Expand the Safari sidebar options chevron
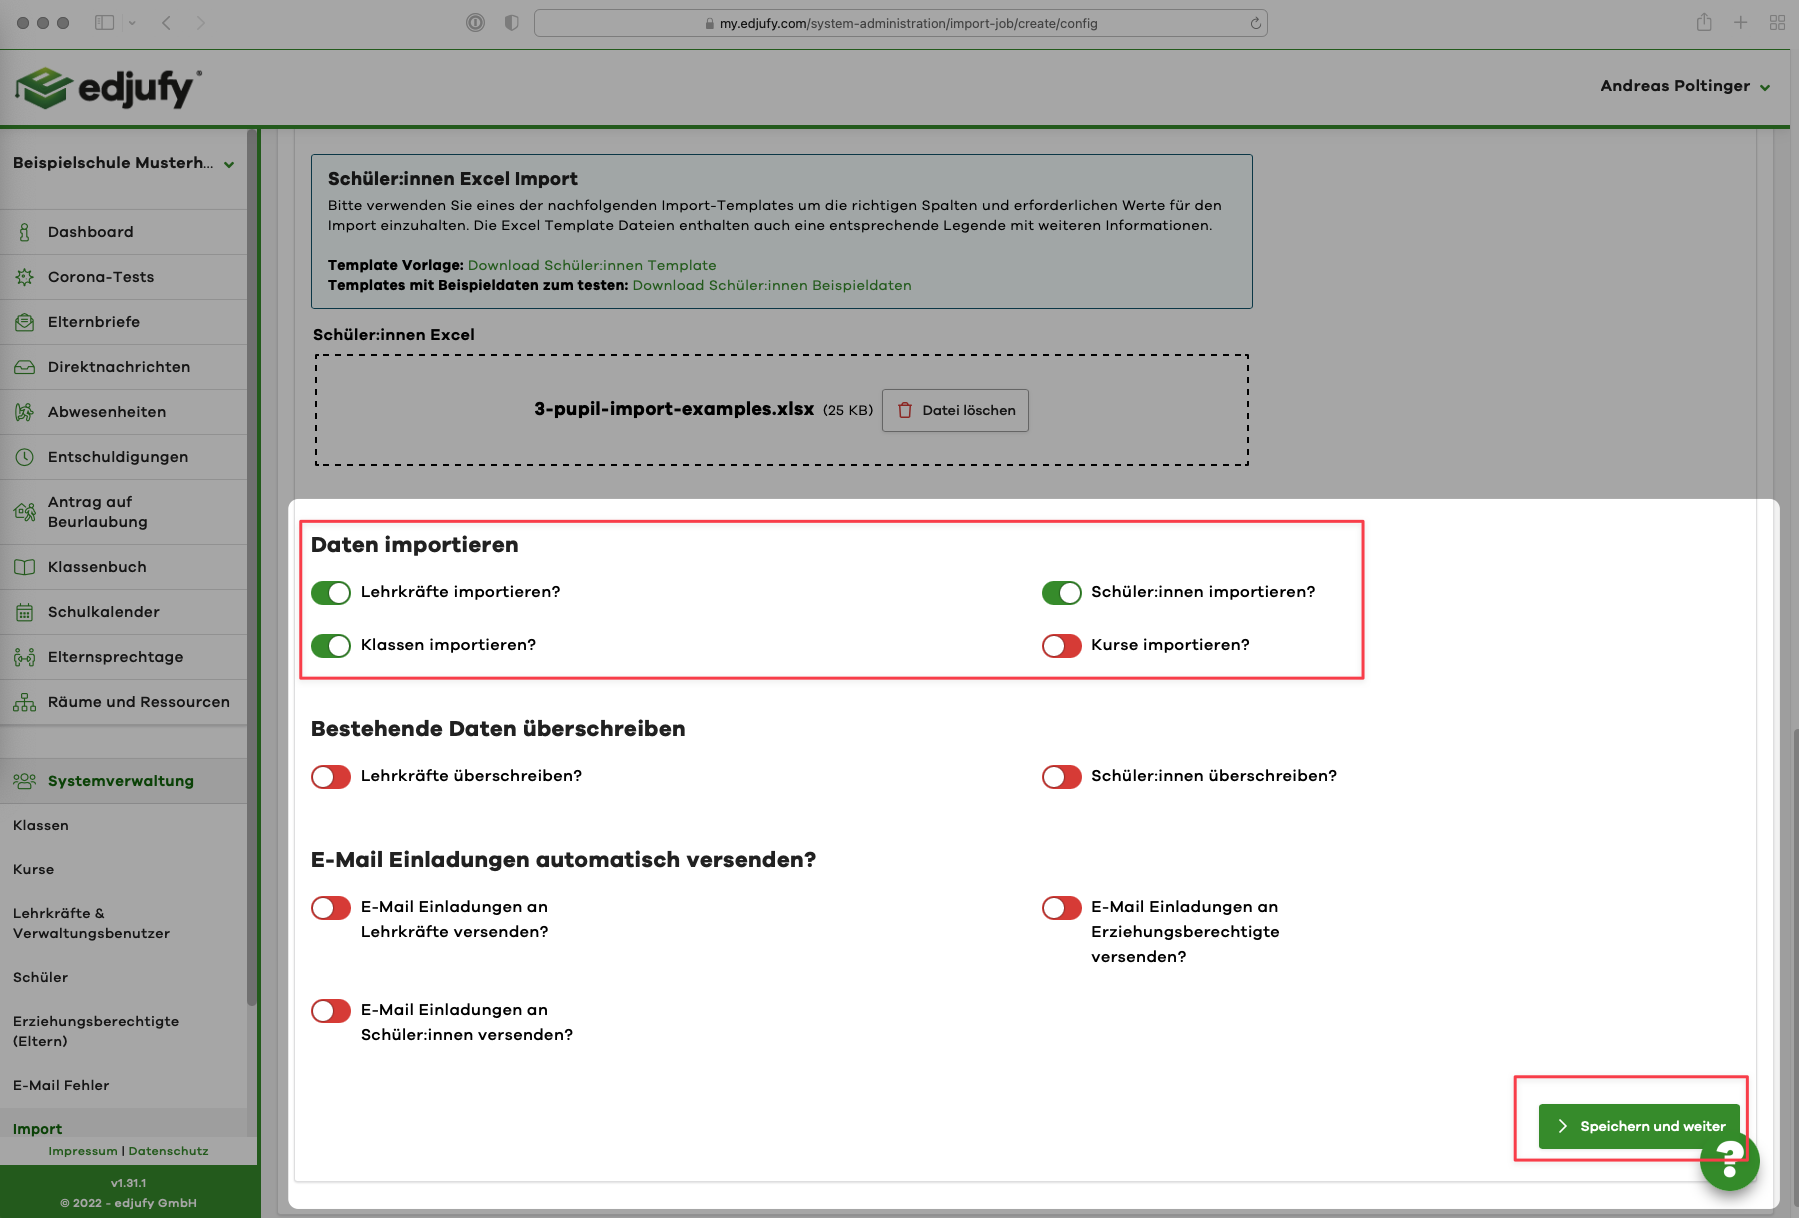 click(132, 23)
